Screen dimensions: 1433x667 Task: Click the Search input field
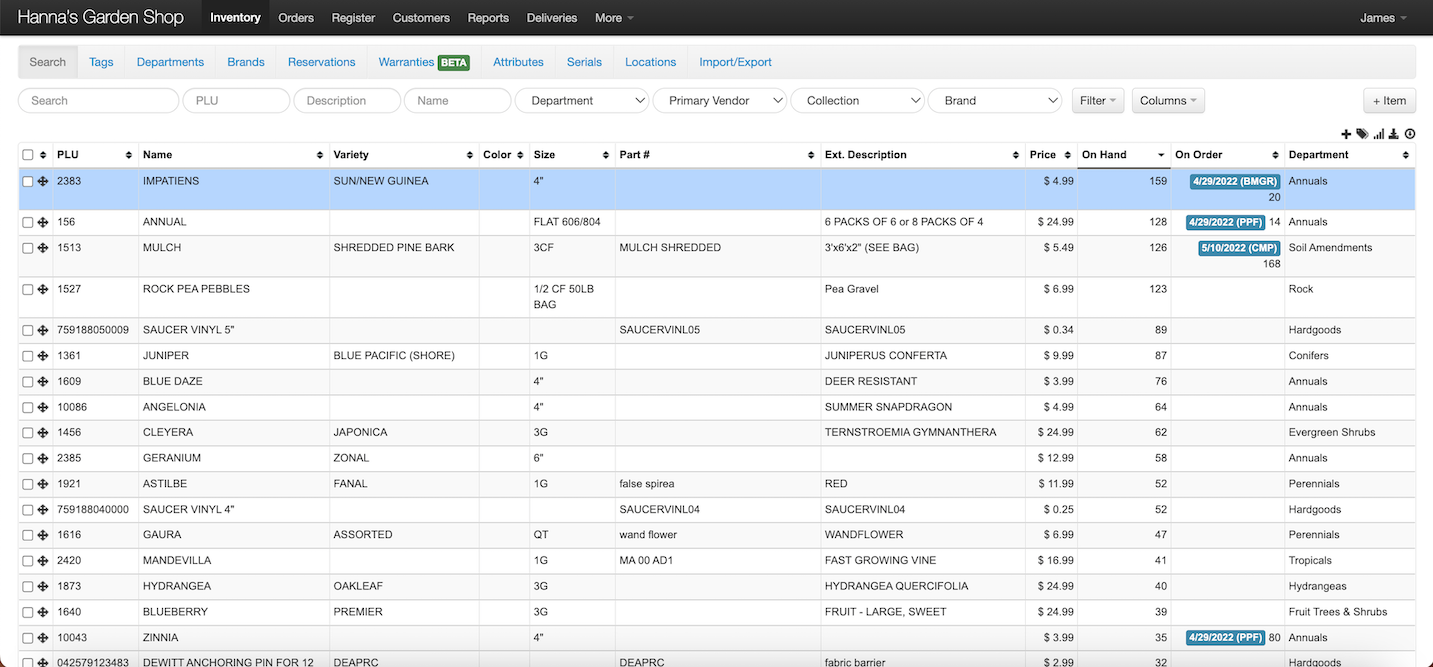[x=98, y=101]
